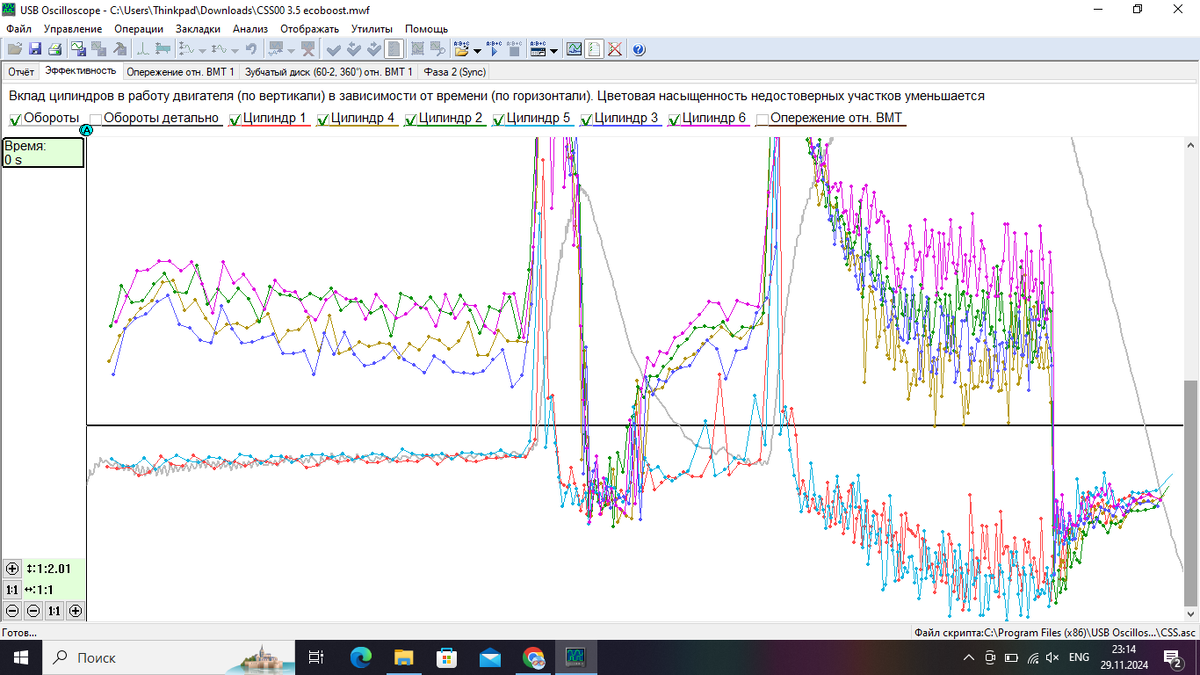1200x675 pixels.
Task: Click the plus button in the bottom zoom row
Action: pyautogui.click(x=75, y=610)
